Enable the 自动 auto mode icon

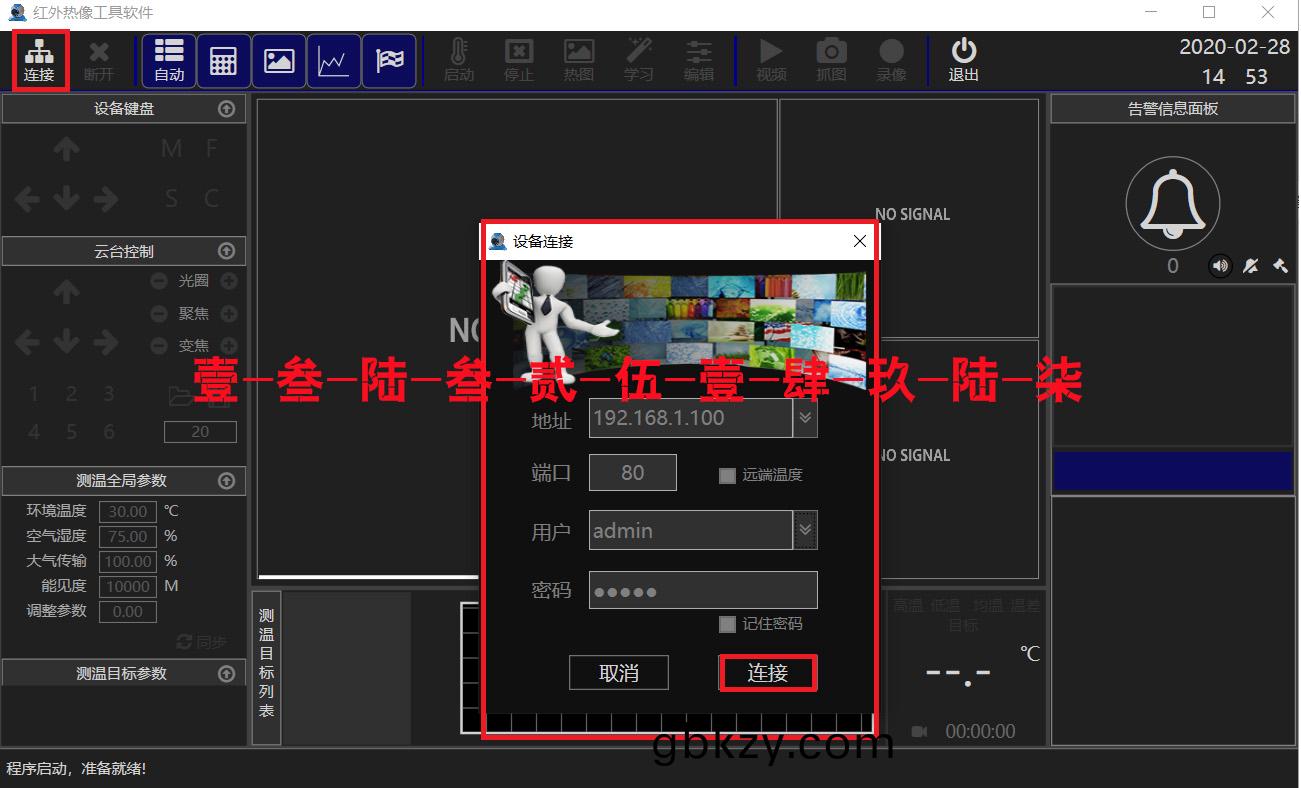(168, 60)
